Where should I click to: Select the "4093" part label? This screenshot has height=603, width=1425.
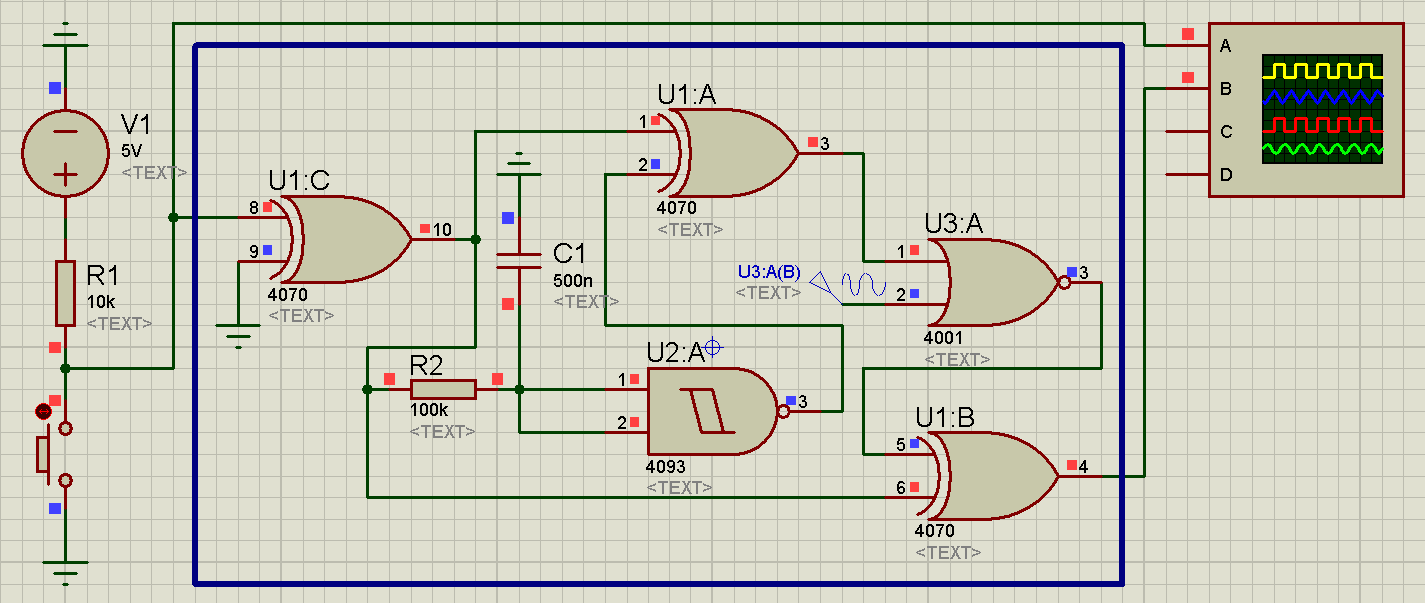coord(666,467)
